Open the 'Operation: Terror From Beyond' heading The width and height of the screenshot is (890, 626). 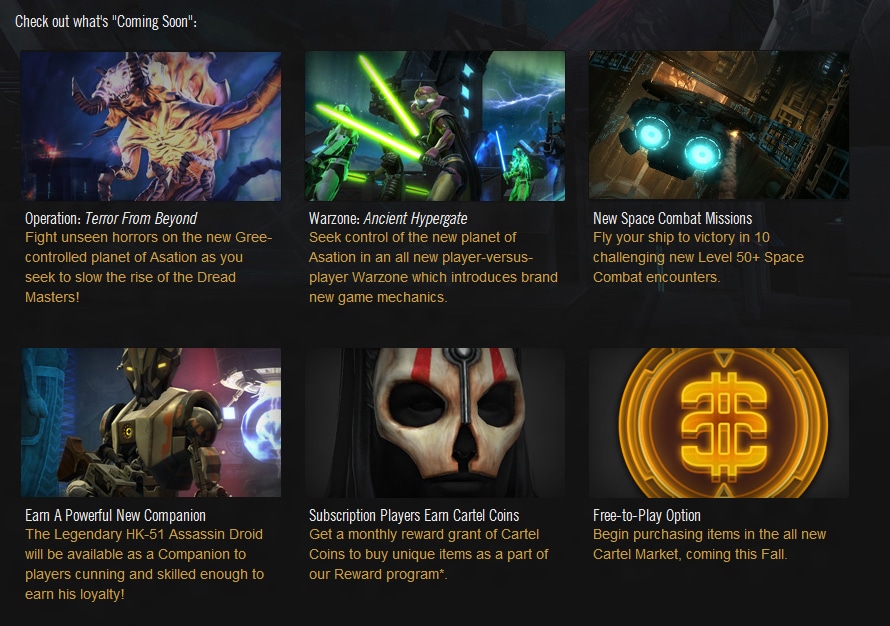(x=111, y=219)
